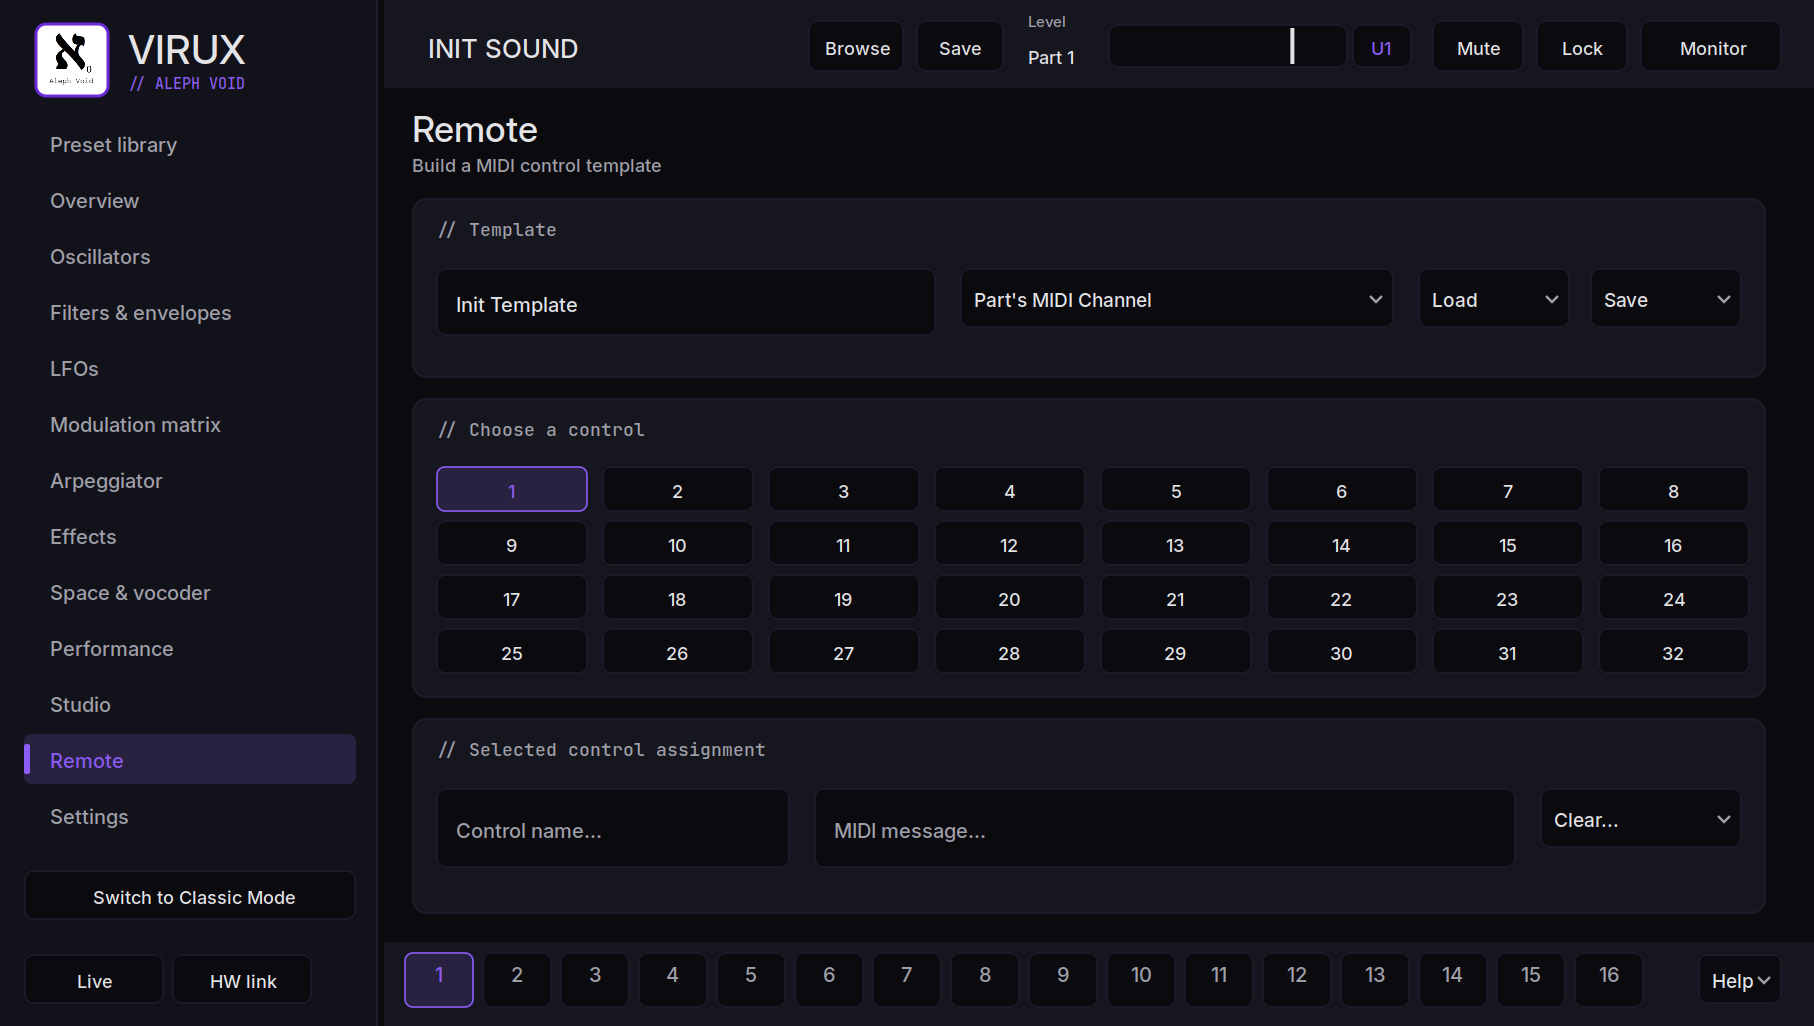1814x1026 pixels.
Task: Open the Modulation matrix section
Action: [x=190, y=425]
